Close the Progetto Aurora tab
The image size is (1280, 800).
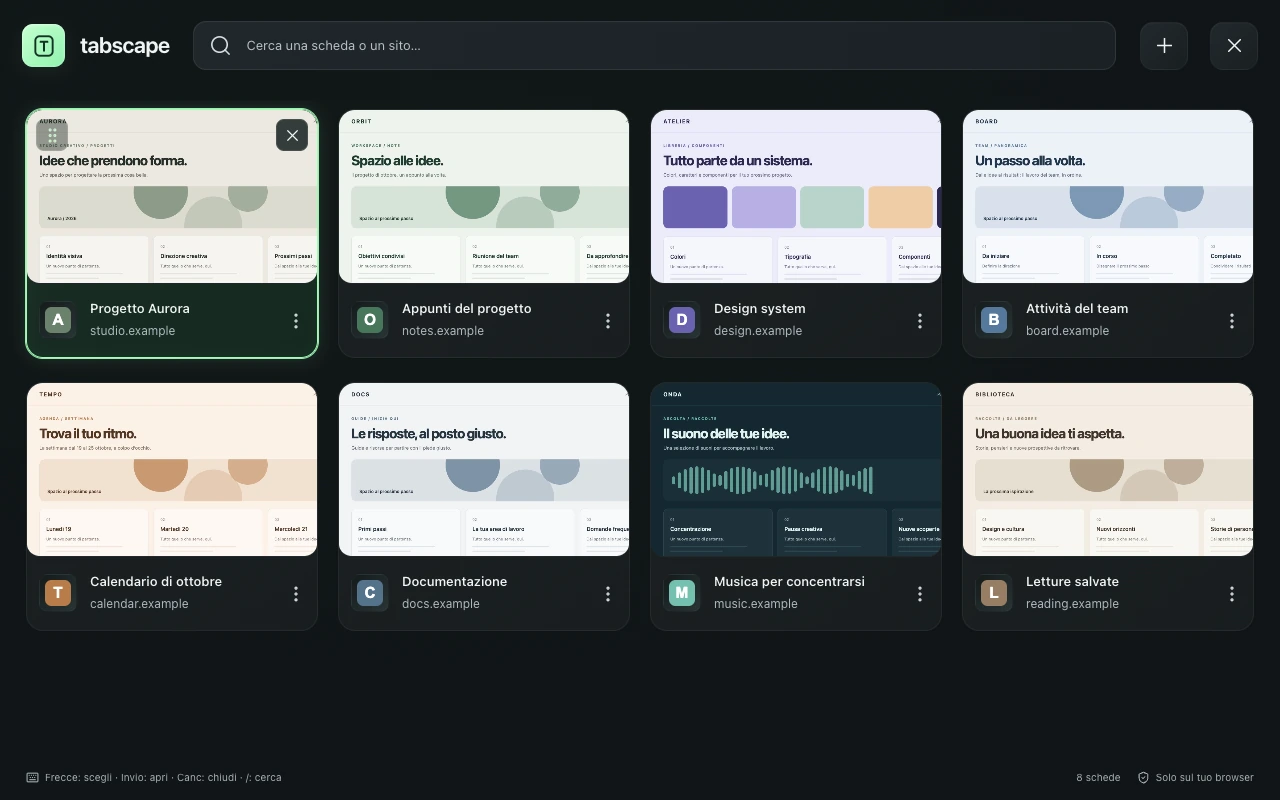click(x=292, y=135)
